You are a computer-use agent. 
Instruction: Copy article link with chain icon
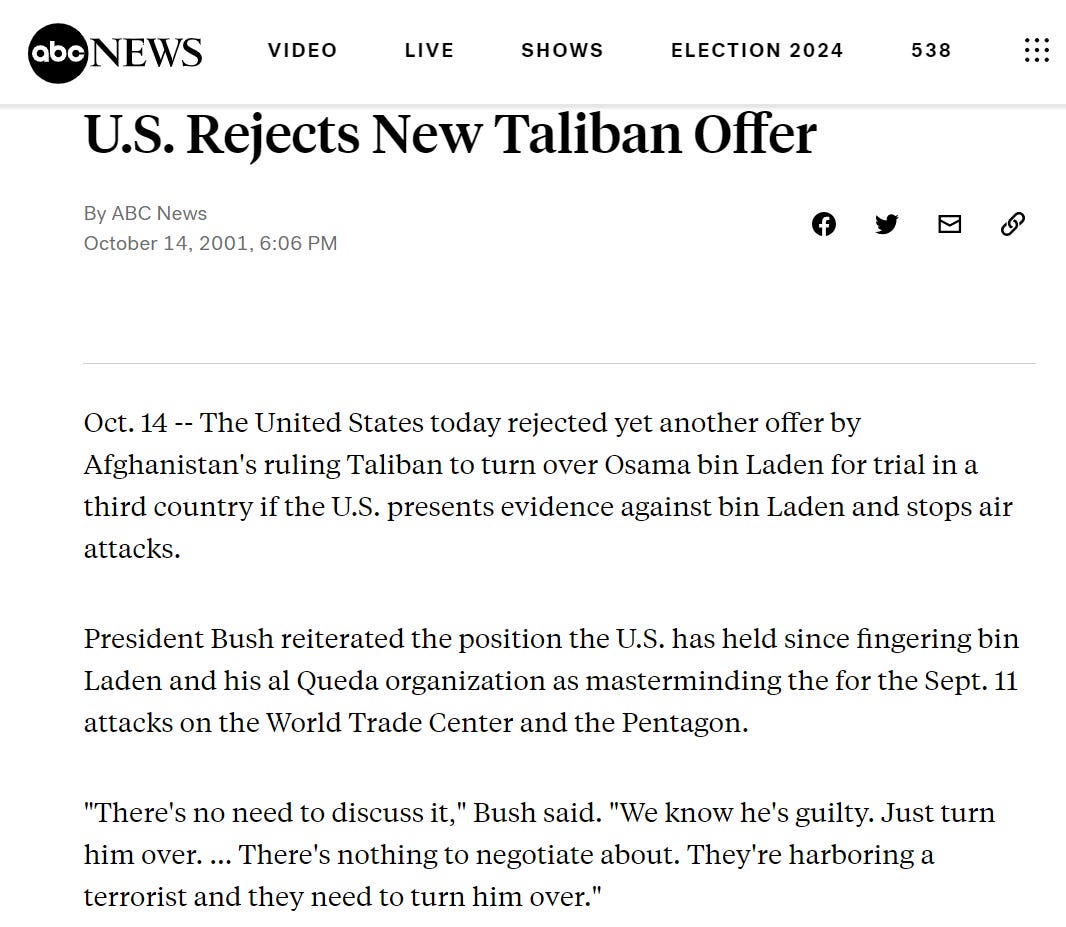point(1012,224)
